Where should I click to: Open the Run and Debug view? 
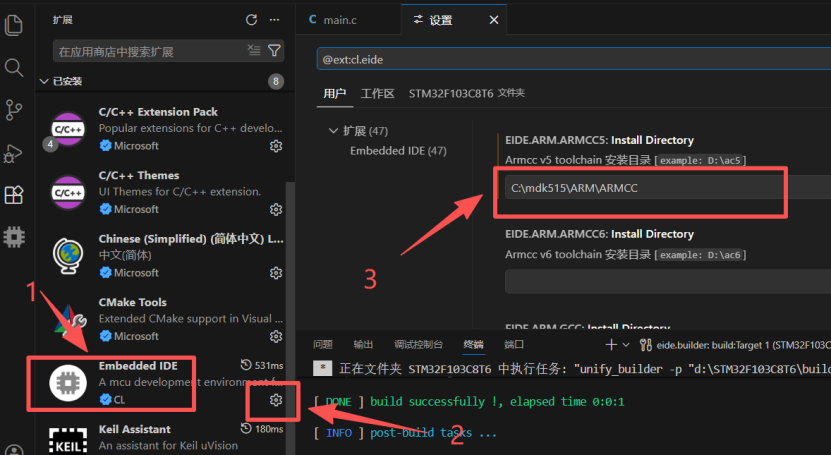14,154
